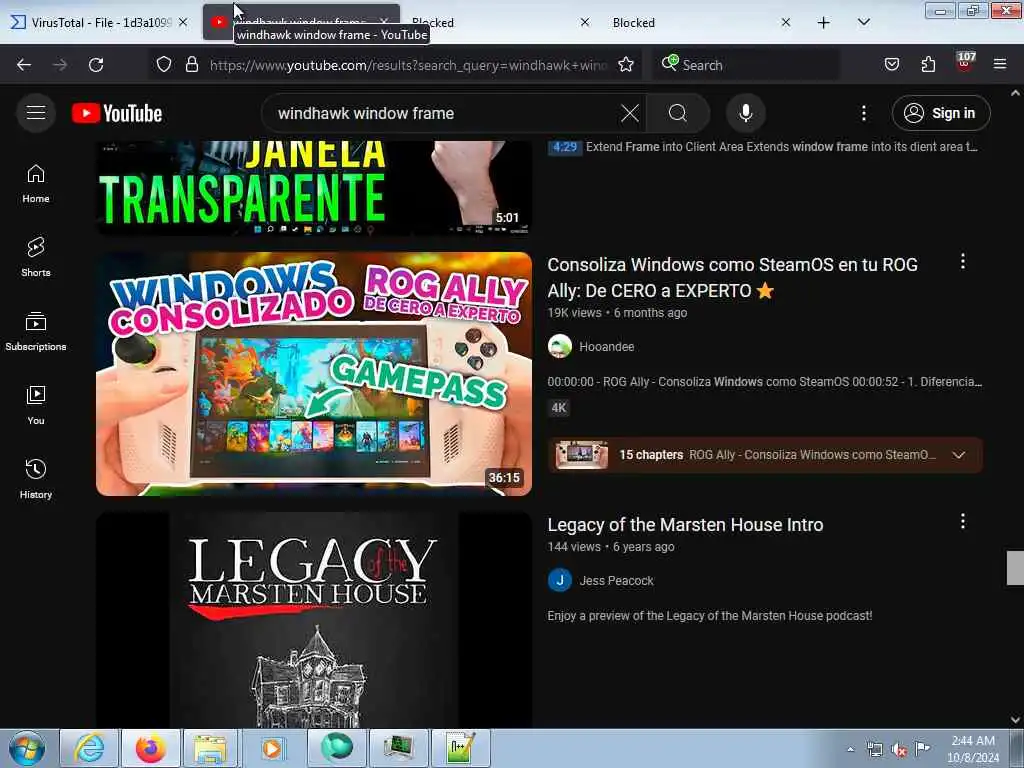
Task: Focus the Firefox Search box
Action: (744, 65)
